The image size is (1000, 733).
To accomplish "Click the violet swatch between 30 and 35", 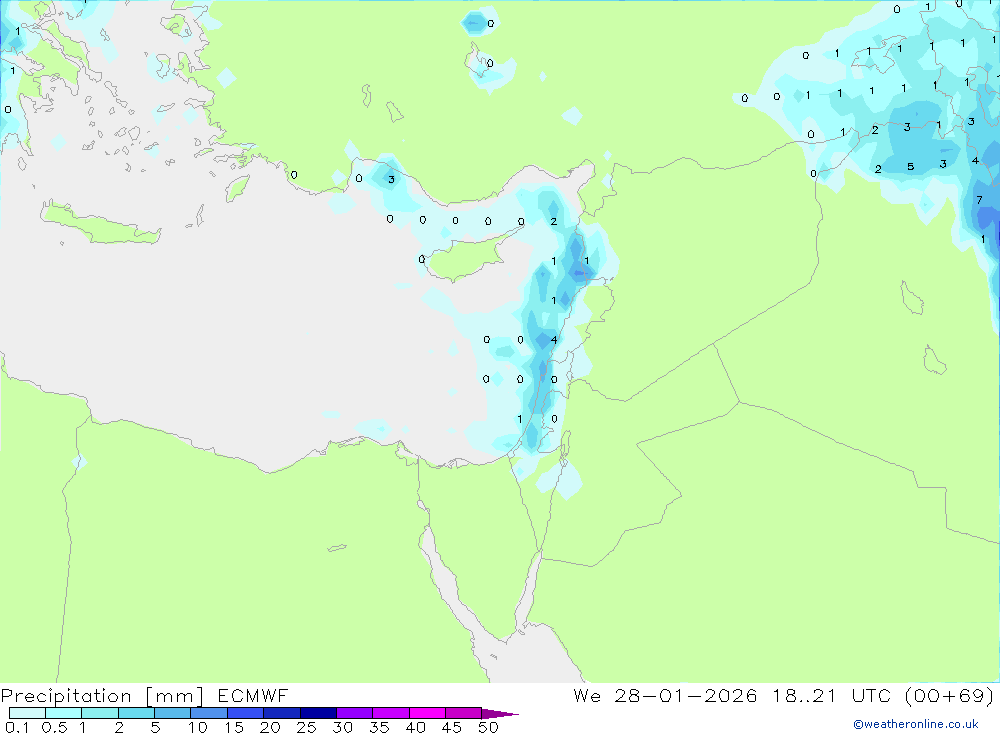I will 354,713.
